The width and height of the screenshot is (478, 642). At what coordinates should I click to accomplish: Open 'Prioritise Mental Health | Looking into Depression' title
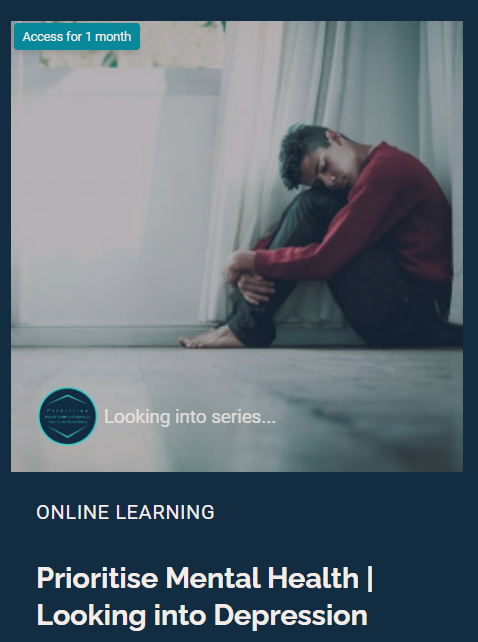click(205, 596)
